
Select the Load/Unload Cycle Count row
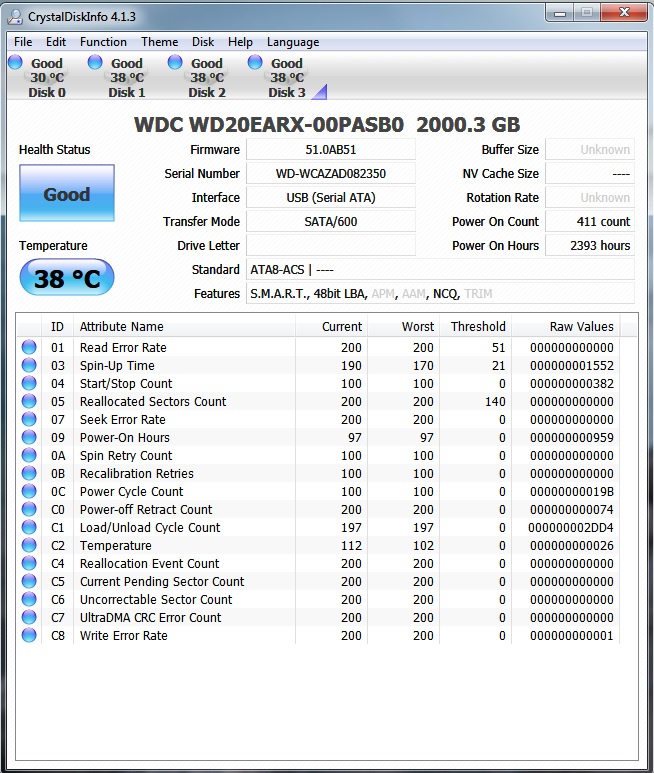(x=318, y=527)
